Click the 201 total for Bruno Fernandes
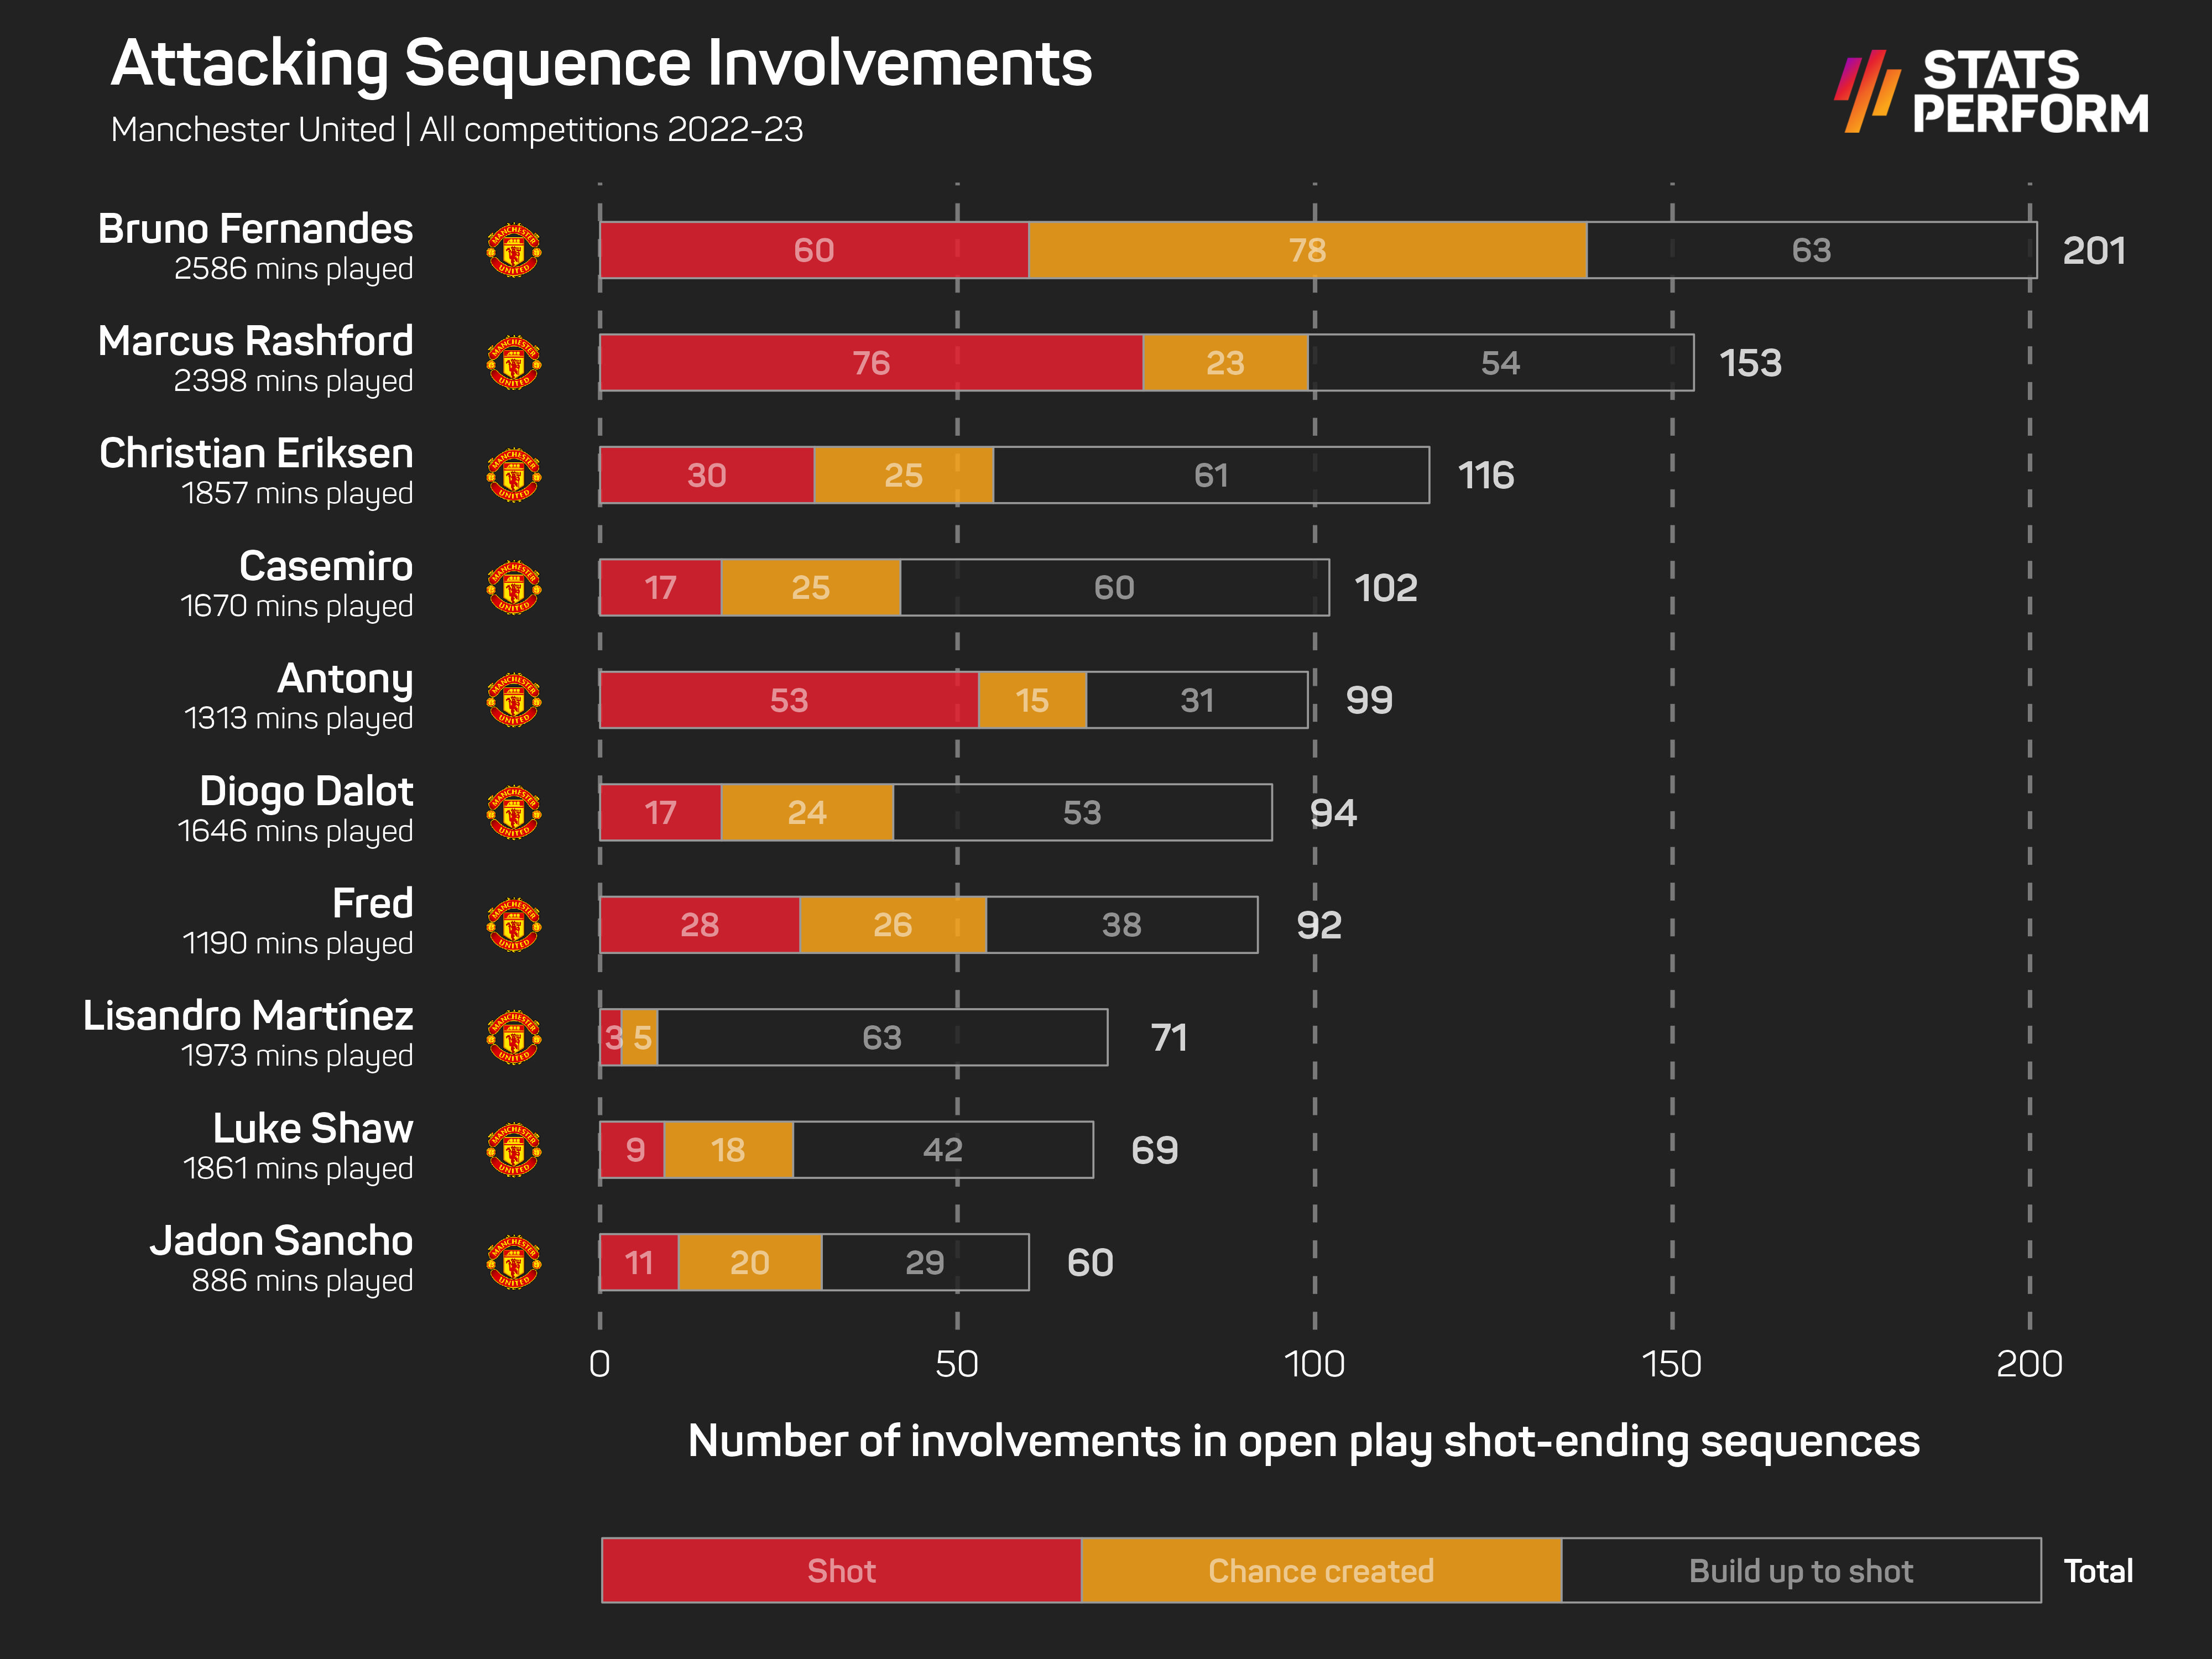The height and width of the screenshot is (1659, 2212). click(x=2093, y=250)
